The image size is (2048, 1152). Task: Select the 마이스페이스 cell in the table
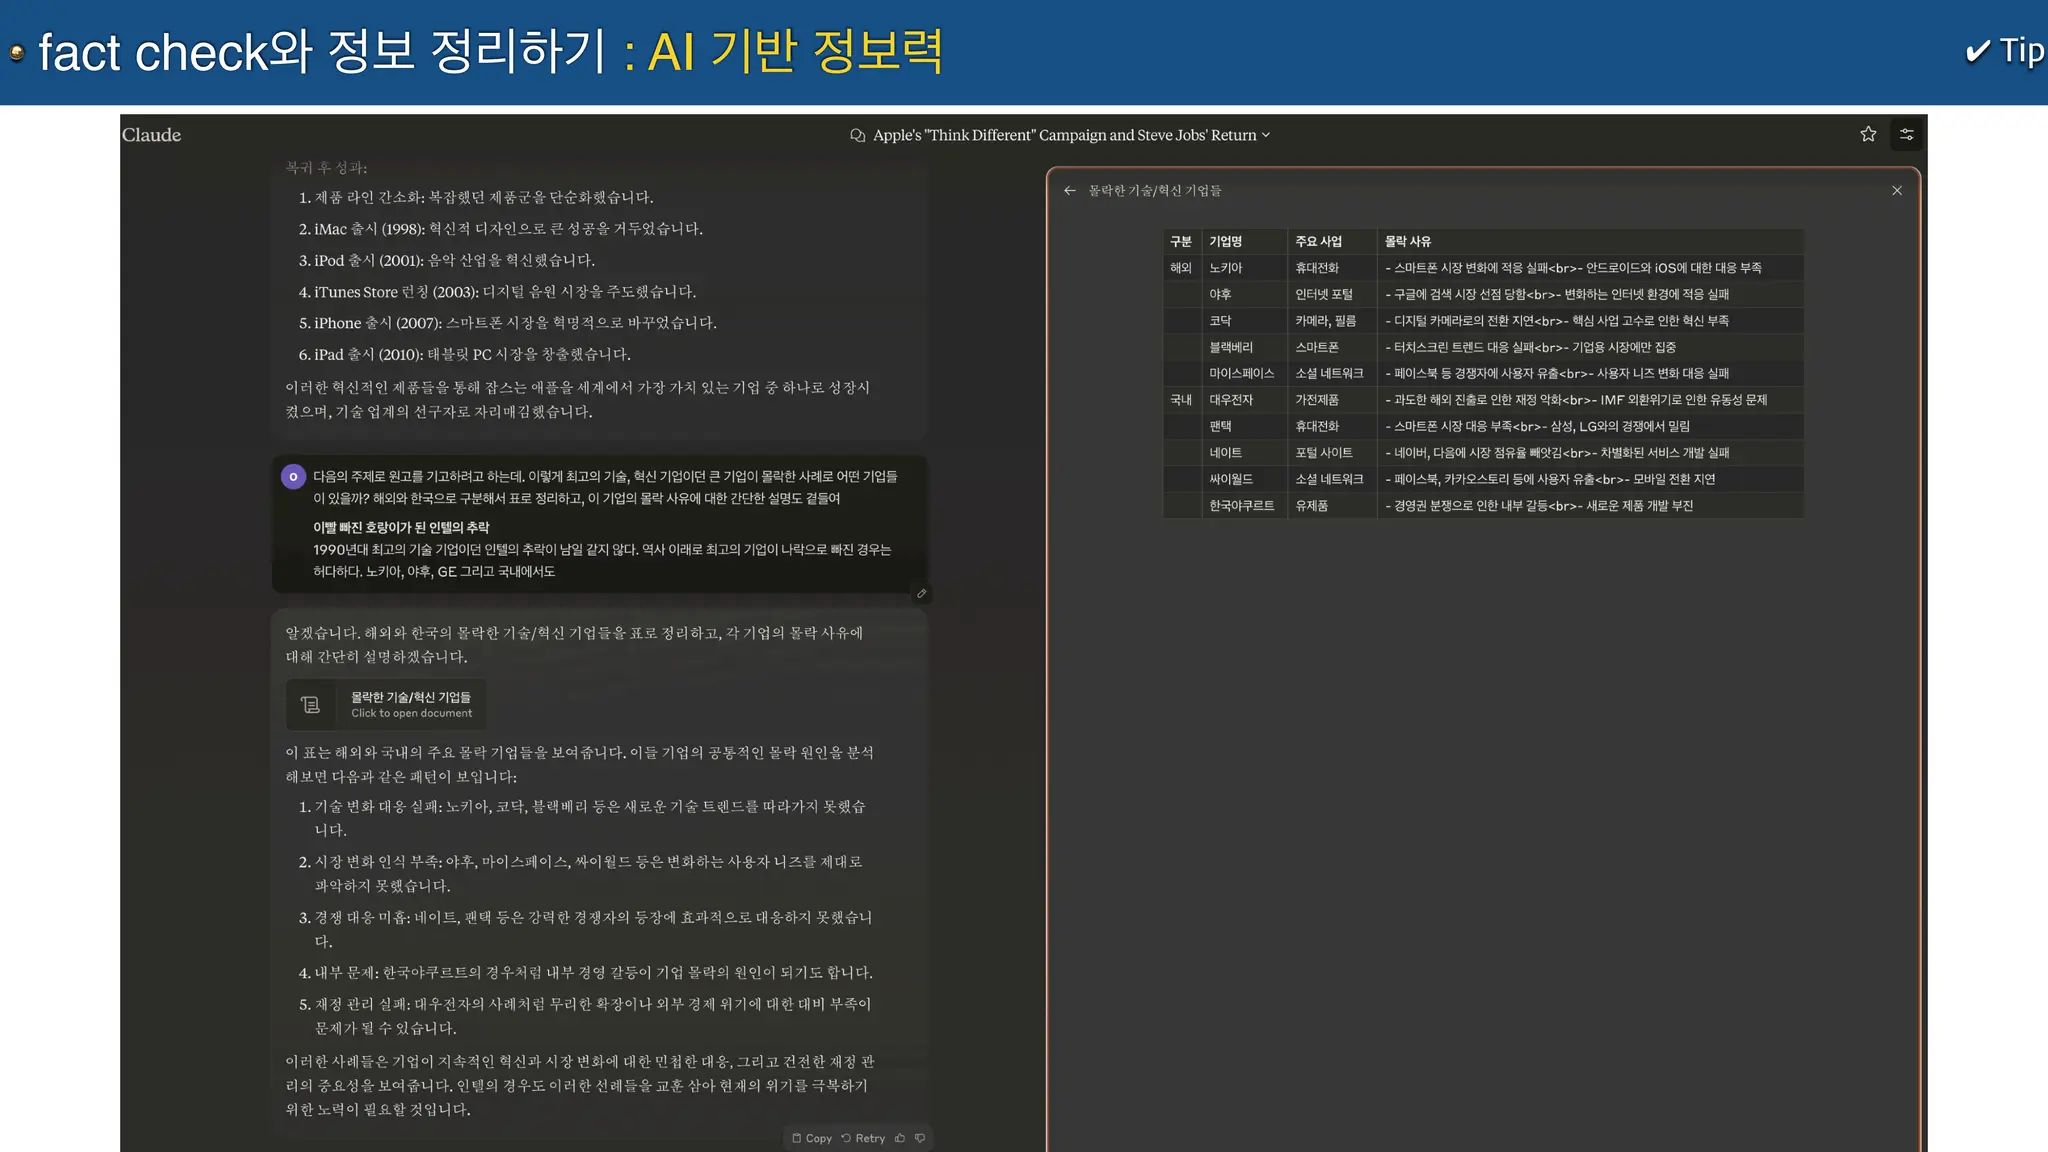coord(1242,373)
